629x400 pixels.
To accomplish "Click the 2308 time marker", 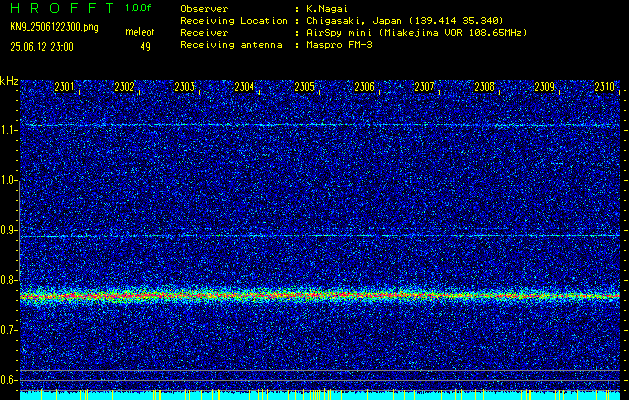I will pyautogui.click(x=485, y=87).
